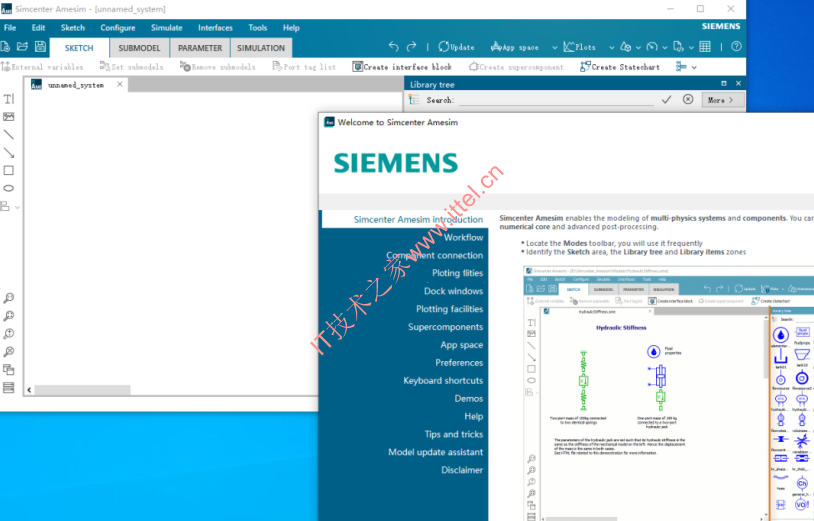Open Supercomponents help topic

click(x=445, y=327)
